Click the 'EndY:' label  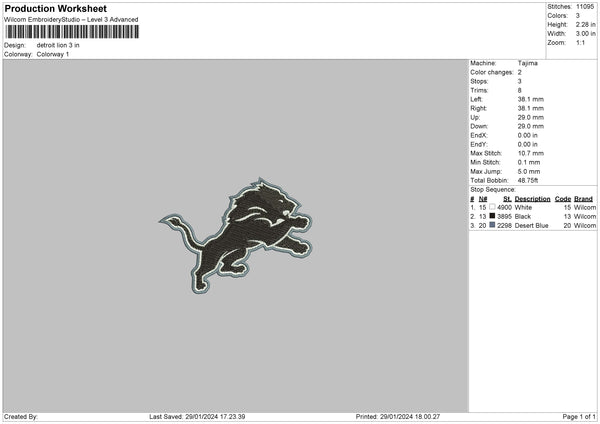[479, 144]
